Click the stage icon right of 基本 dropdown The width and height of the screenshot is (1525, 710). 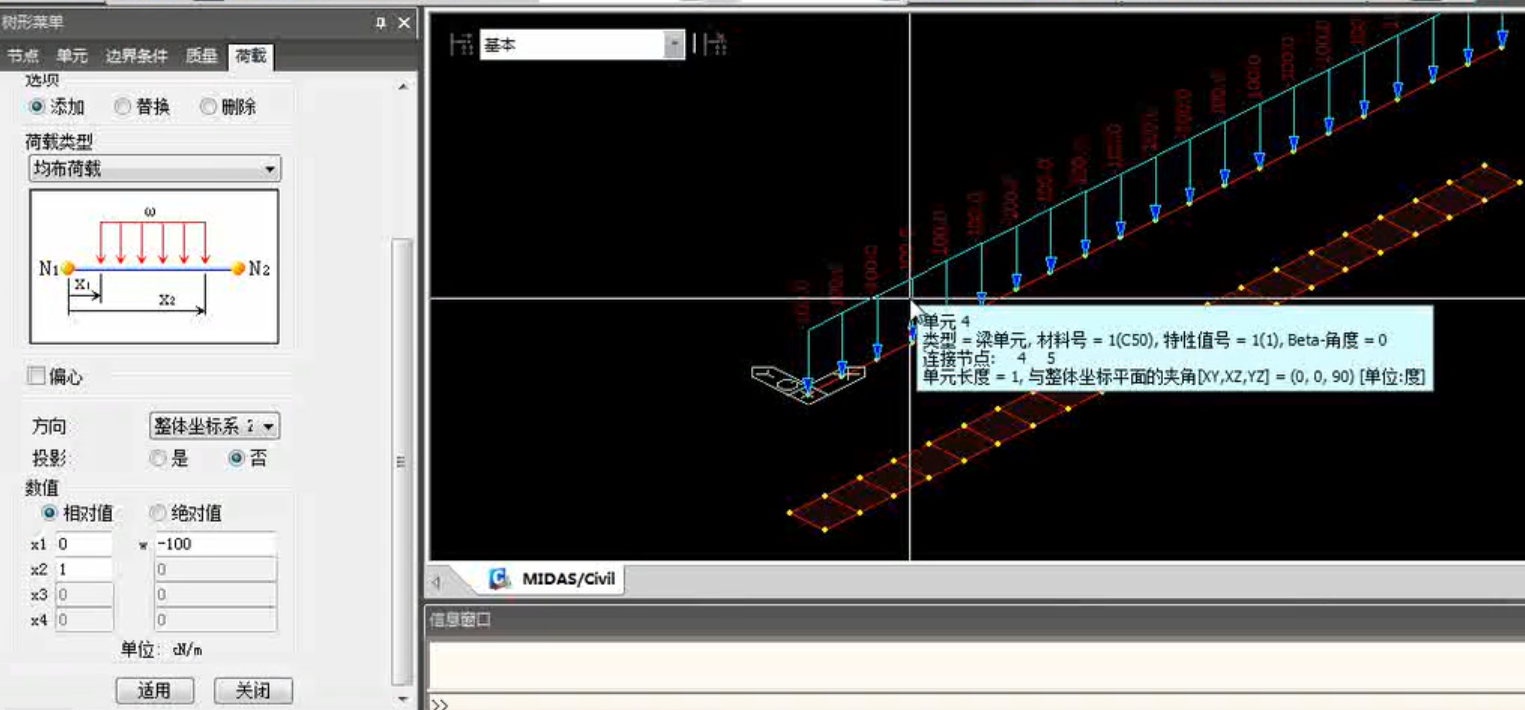point(714,44)
